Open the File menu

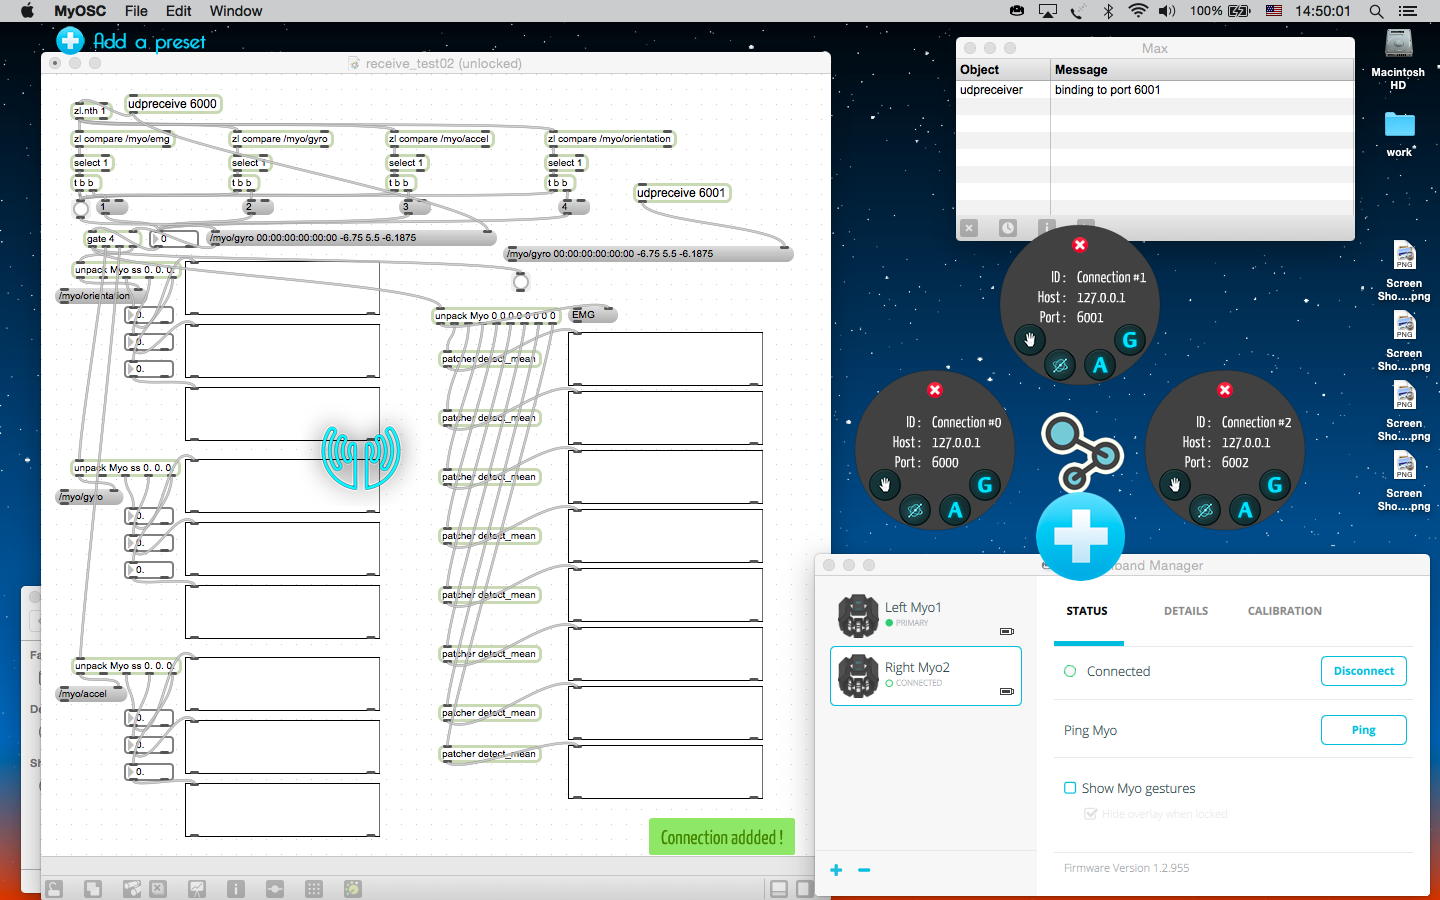[136, 11]
